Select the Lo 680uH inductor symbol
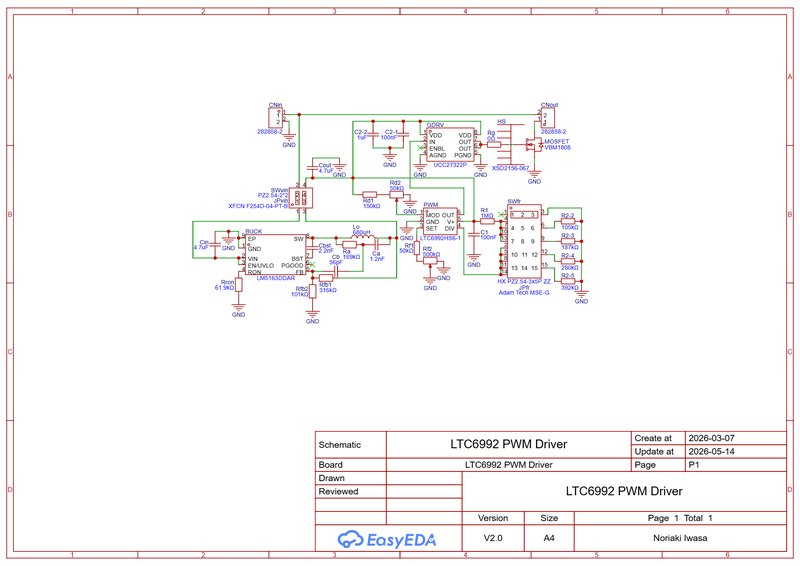This screenshot has width=800, height=566. pos(362,238)
